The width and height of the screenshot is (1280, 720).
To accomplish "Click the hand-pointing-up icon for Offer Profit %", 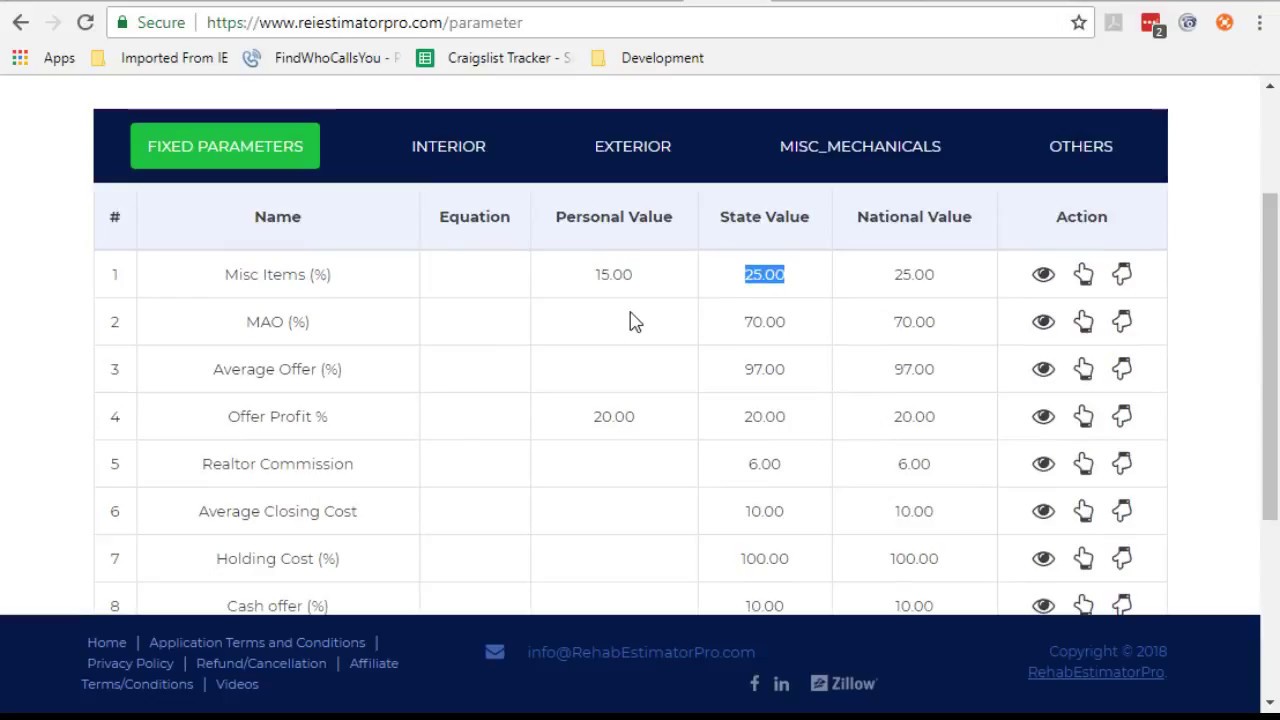I will (x=1084, y=416).
